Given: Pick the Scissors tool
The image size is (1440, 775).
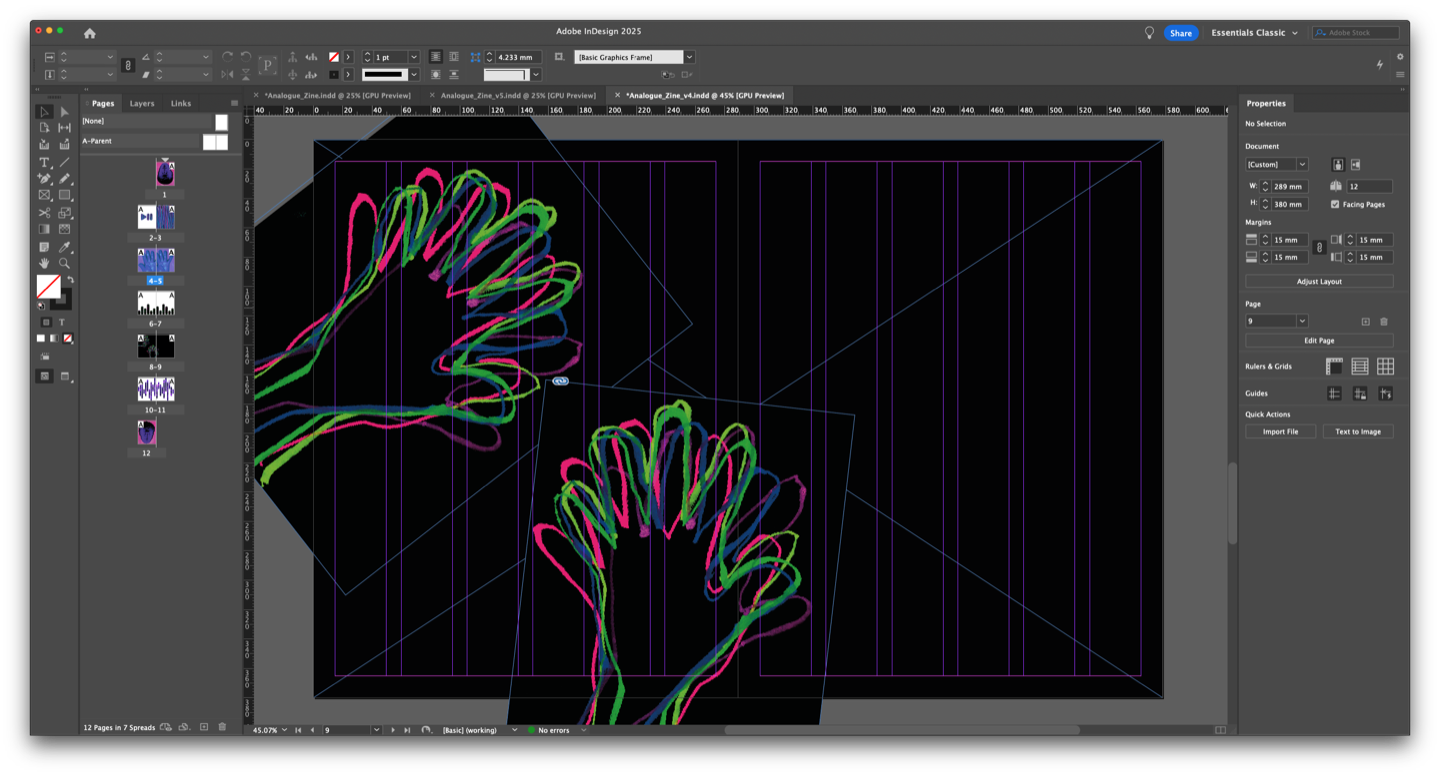Looking at the screenshot, I should point(44,213).
